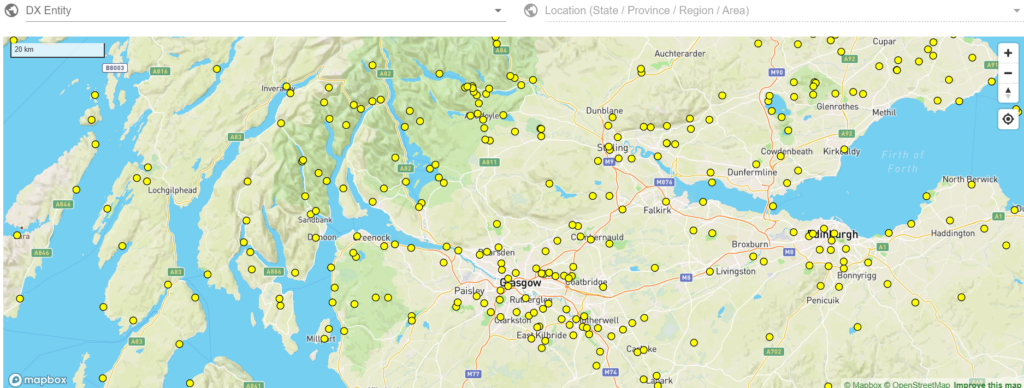Open the DX Entity dropdown field
This screenshot has height=388, width=1024.
[x=265, y=10]
